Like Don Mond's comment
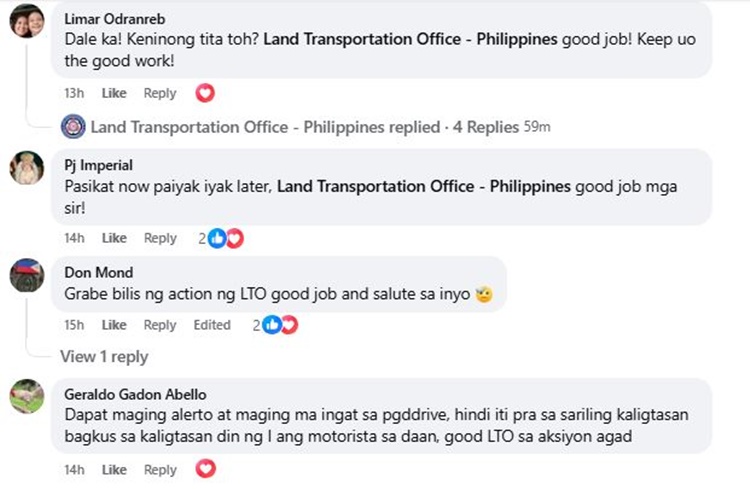This screenshot has width=750, height=489. (114, 325)
